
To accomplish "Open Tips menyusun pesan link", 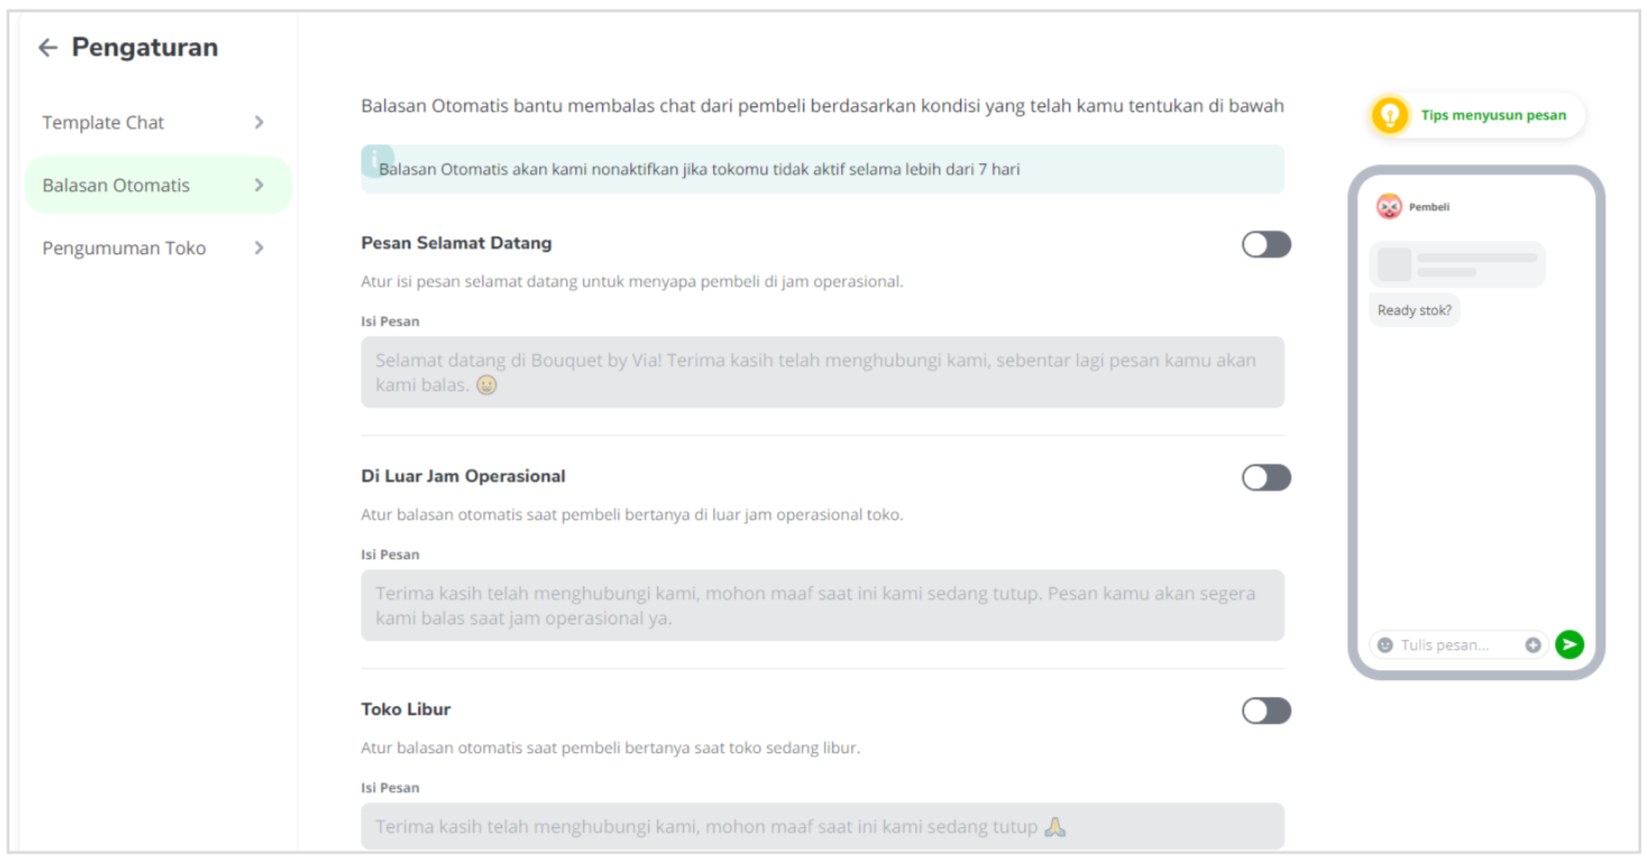I will (1493, 115).
